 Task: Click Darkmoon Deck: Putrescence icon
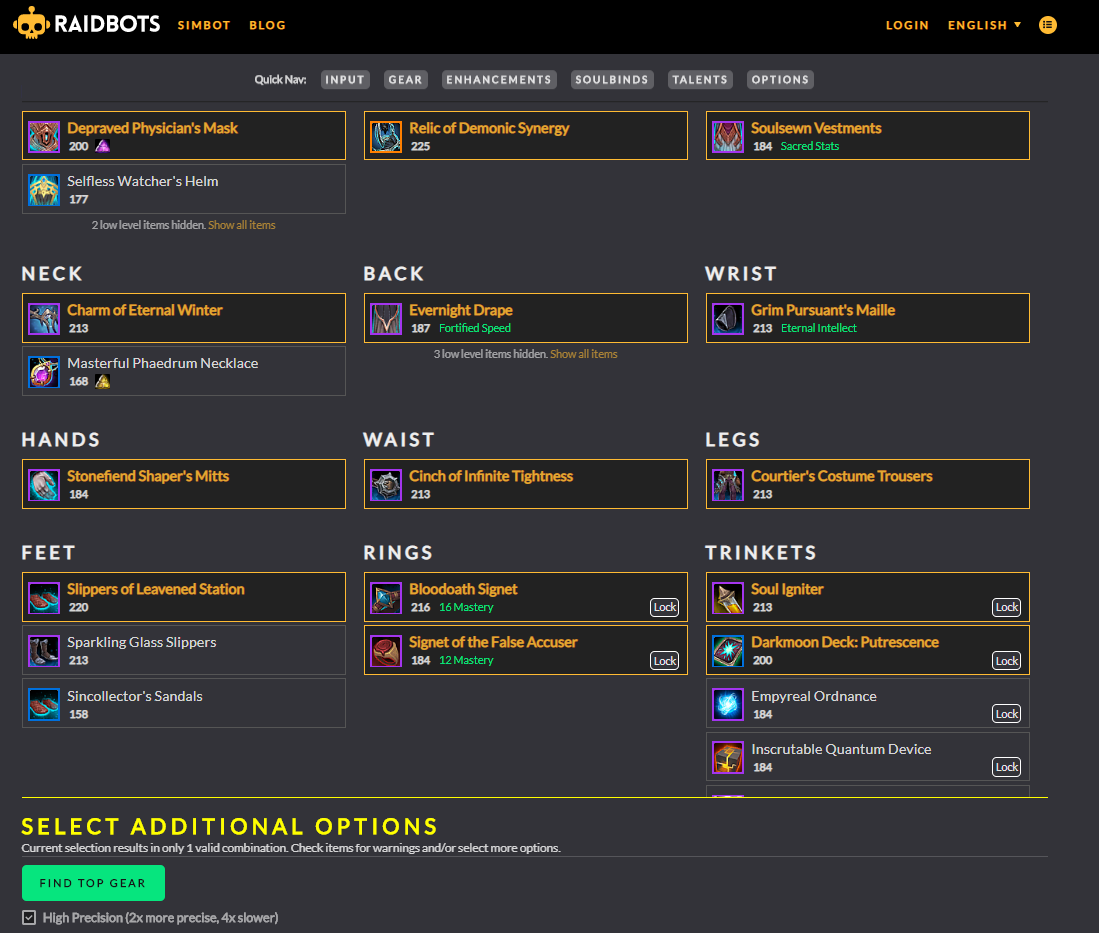(728, 651)
